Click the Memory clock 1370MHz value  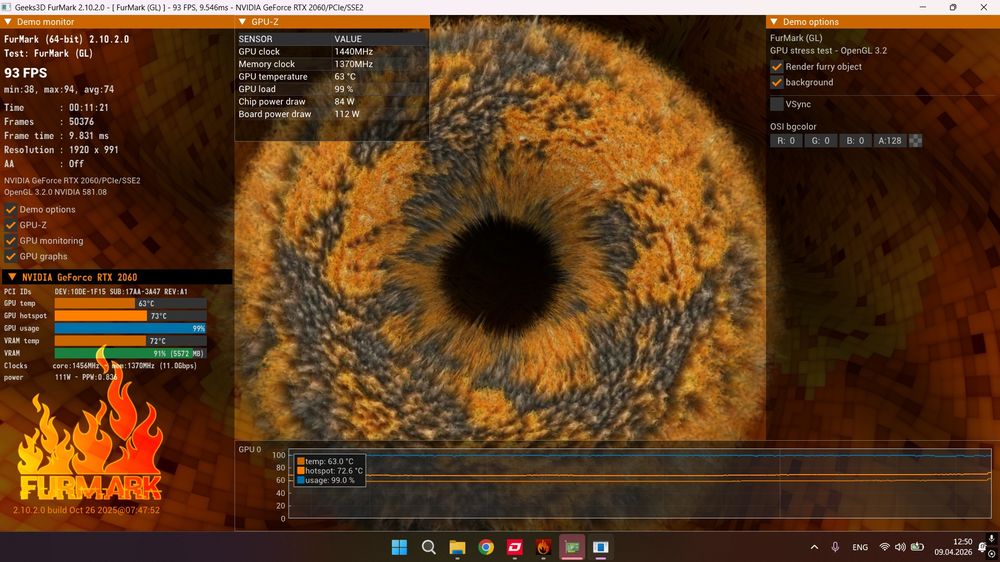[353, 64]
